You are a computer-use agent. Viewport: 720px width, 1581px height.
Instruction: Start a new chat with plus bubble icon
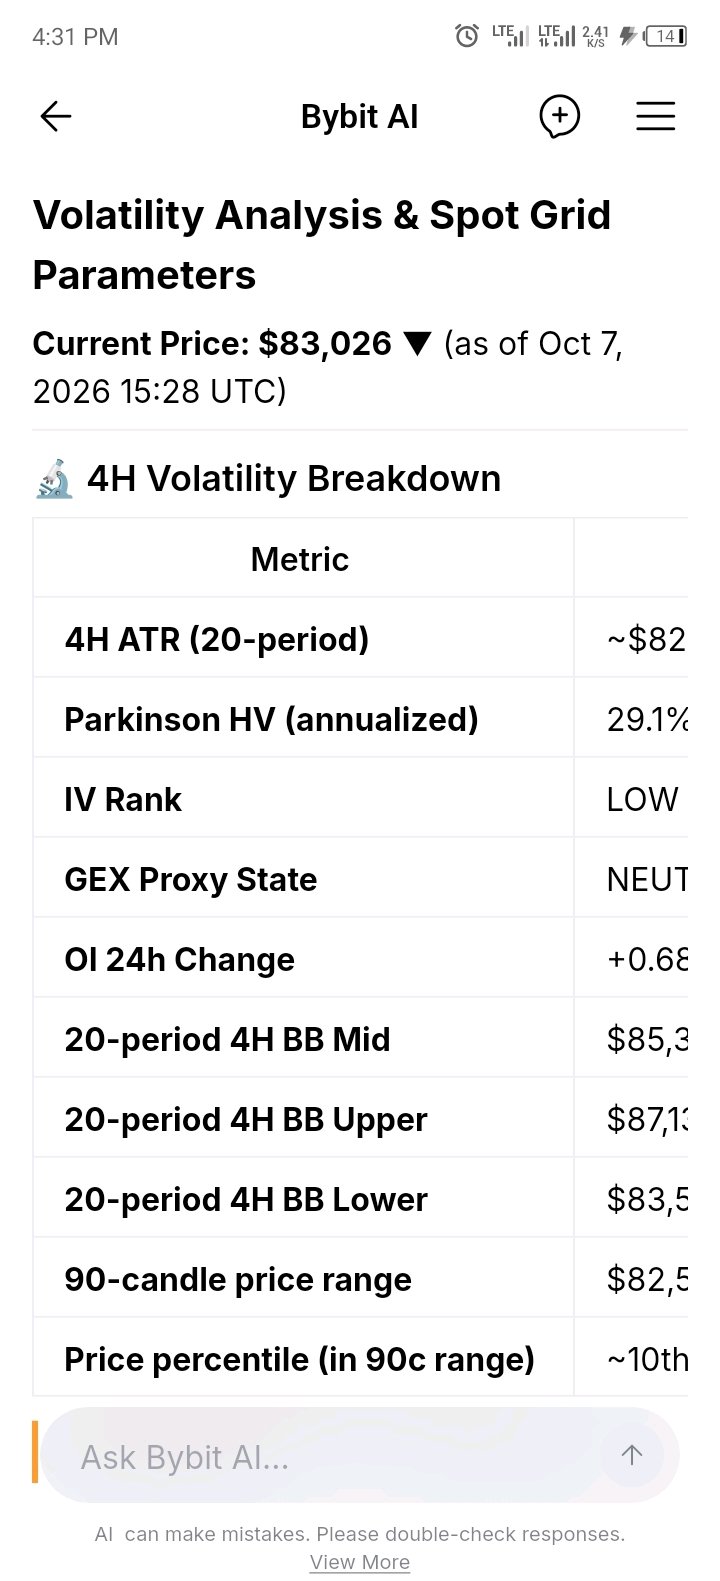pos(560,117)
